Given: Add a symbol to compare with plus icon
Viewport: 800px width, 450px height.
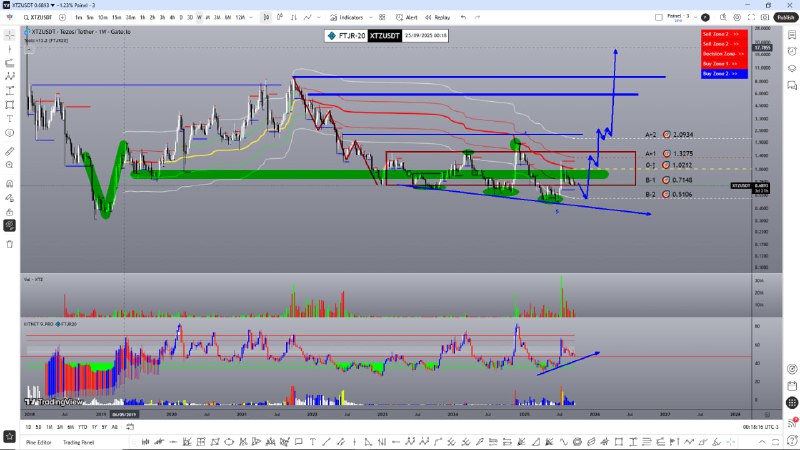Looking at the screenshot, I should [62, 17].
